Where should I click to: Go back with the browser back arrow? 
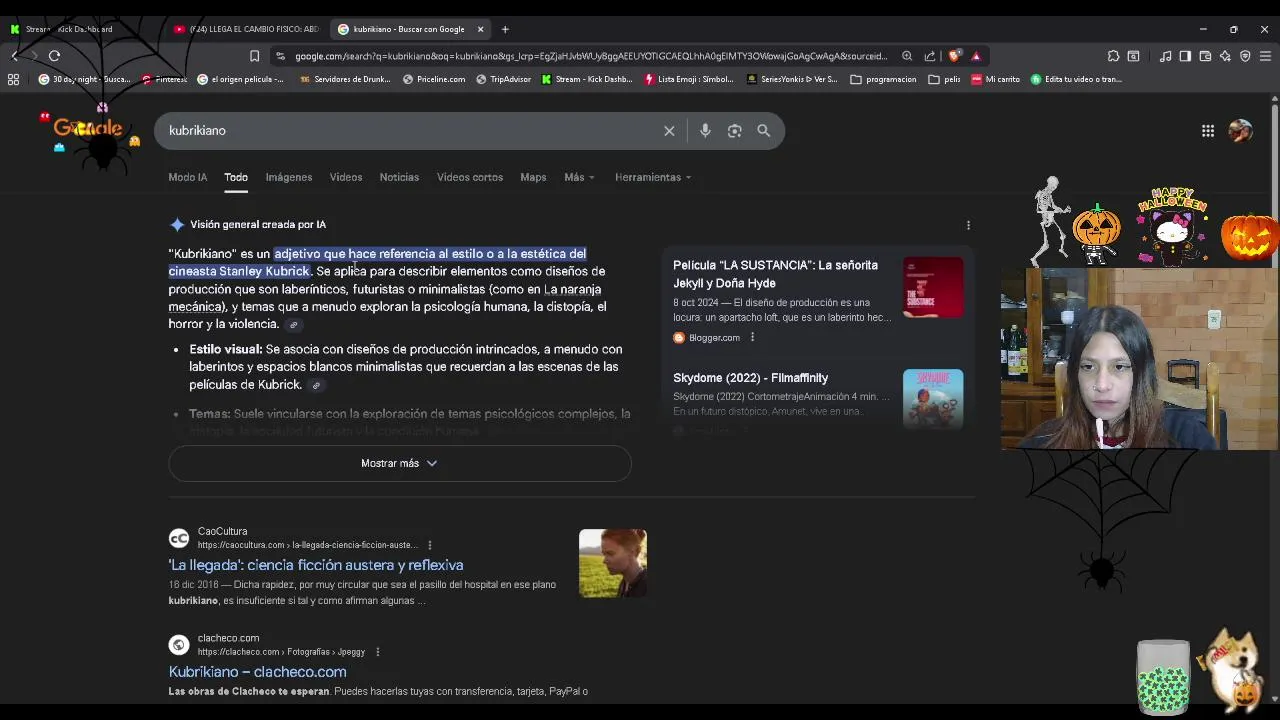[14, 56]
